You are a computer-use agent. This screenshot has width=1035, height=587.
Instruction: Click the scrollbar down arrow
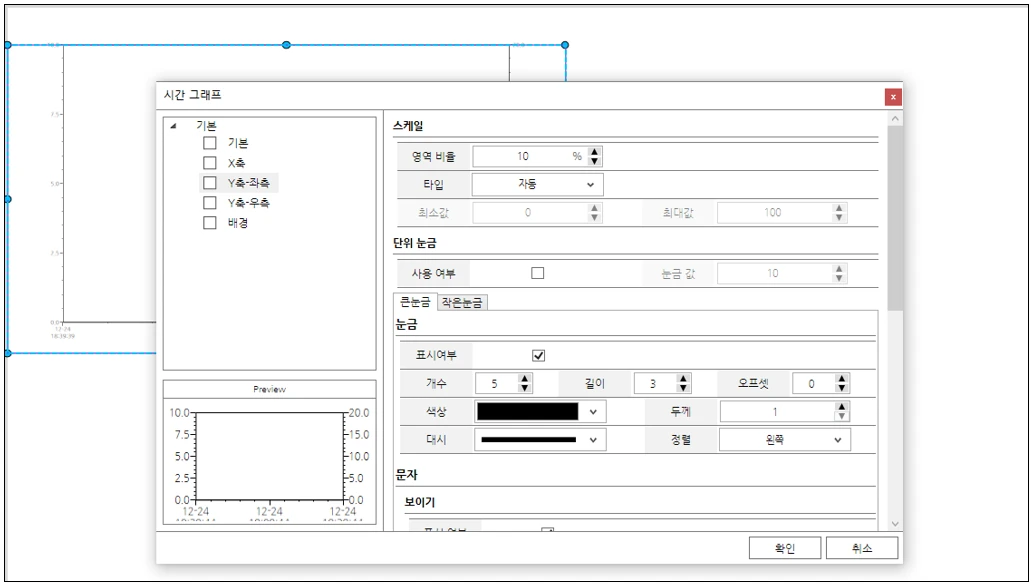point(895,524)
